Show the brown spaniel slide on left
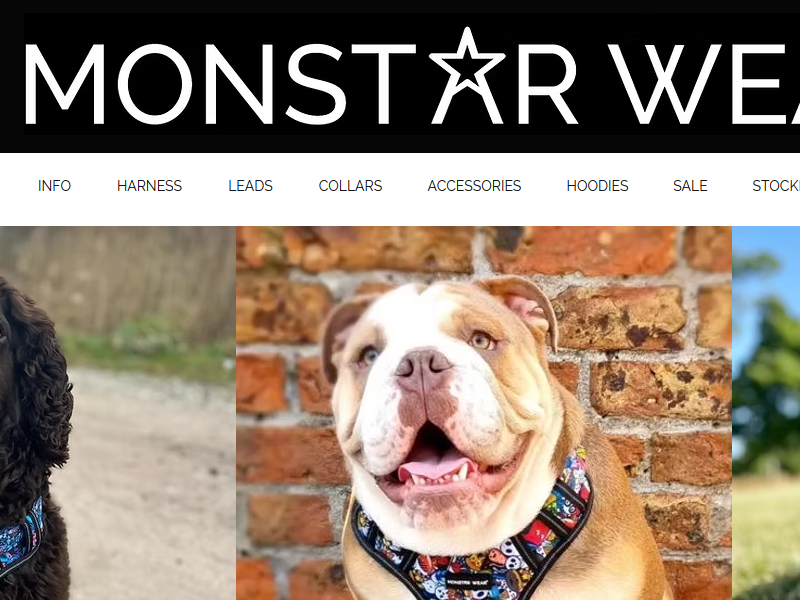The height and width of the screenshot is (600, 800). click(x=118, y=413)
